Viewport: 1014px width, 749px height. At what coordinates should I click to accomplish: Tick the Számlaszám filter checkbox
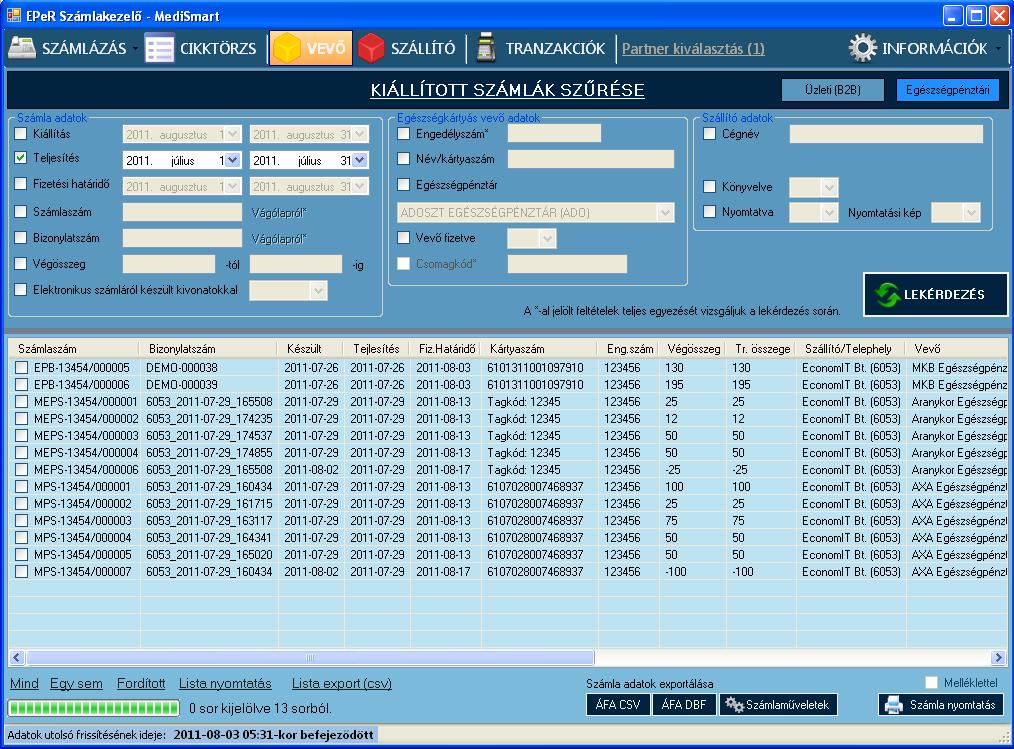[21, 212]
